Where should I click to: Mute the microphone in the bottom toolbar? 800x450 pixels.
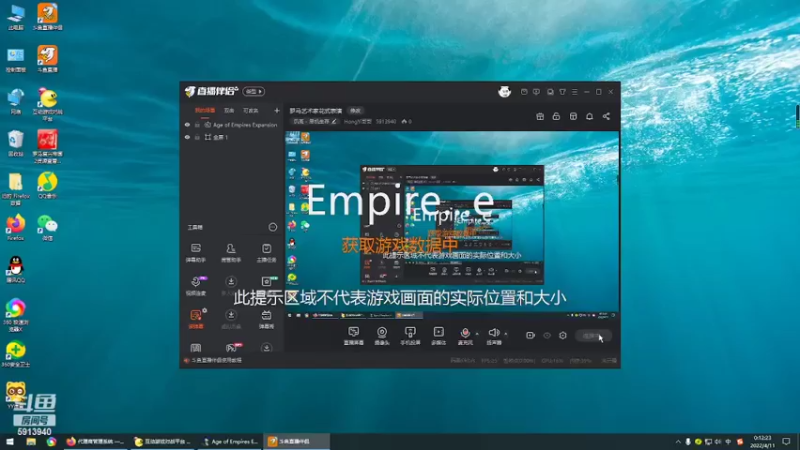point(465,336)
